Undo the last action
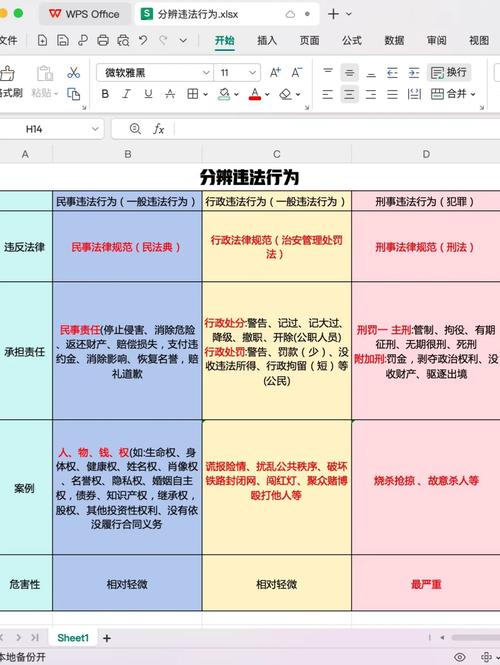 pos(143,40)
